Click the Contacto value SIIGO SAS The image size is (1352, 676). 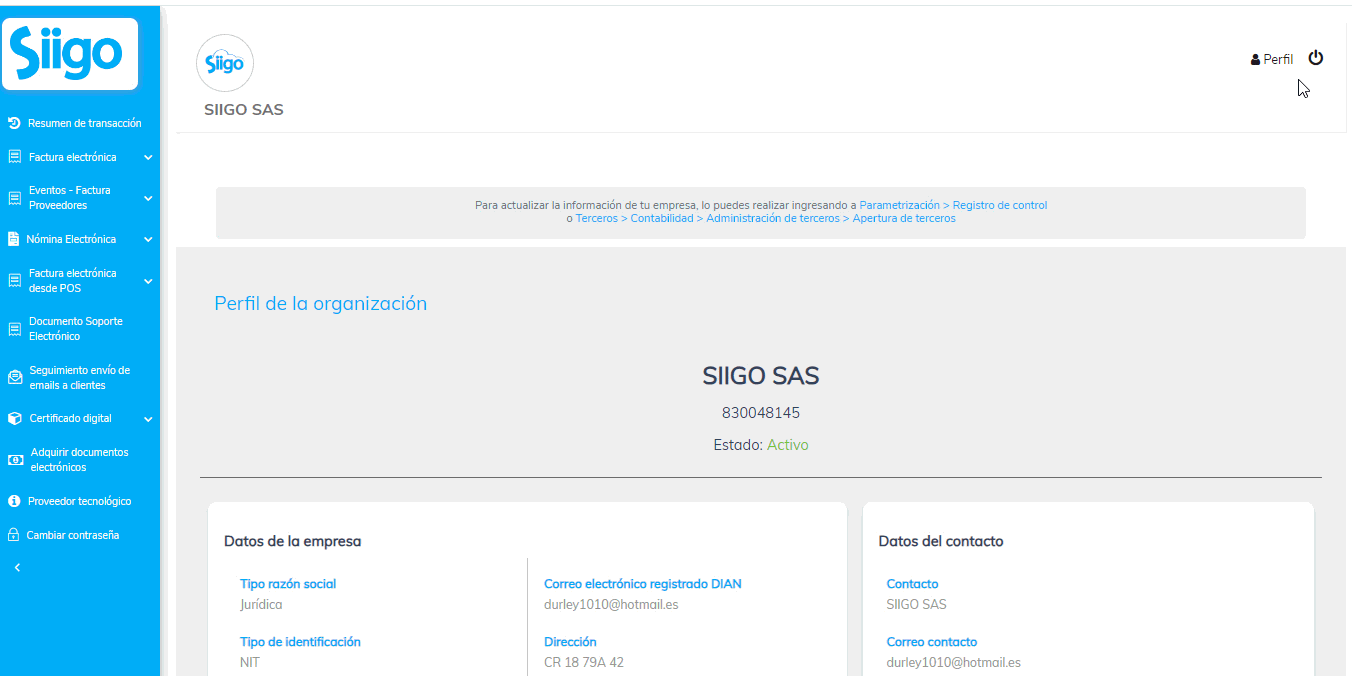click(917, 605)
